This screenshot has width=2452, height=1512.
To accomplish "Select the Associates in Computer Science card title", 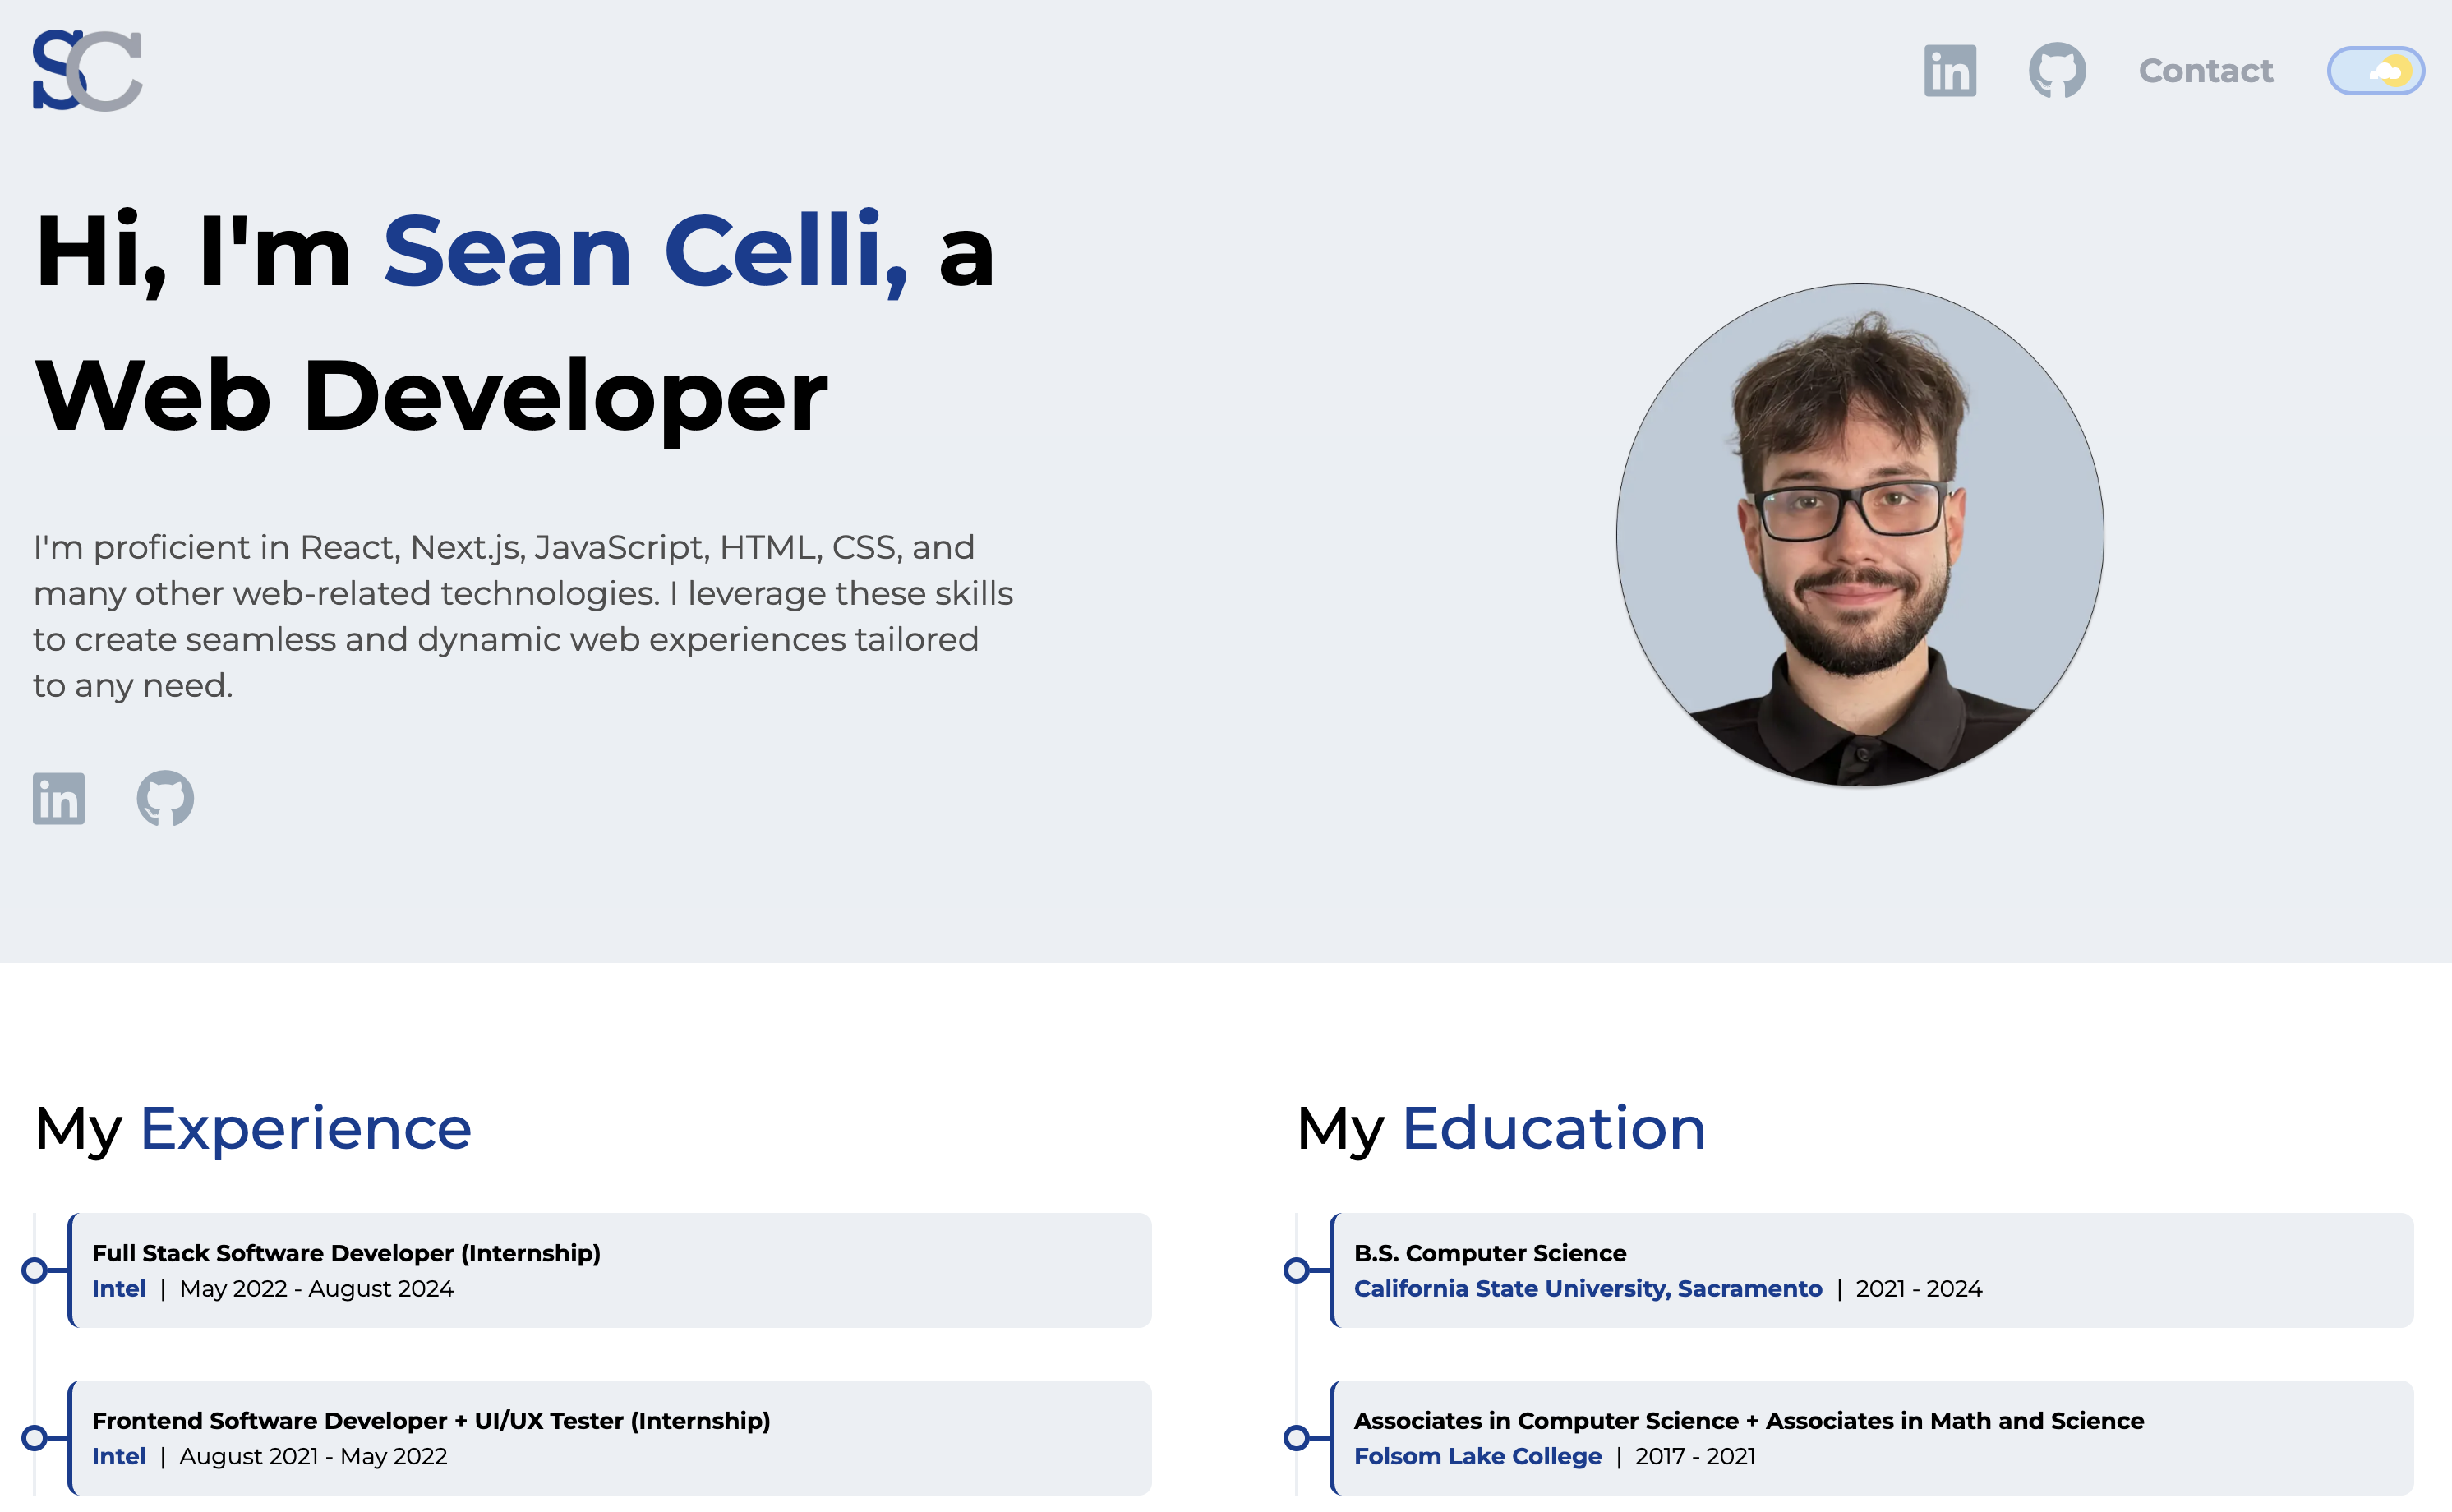I will pyautogui.click(x=1749, y=1421).
